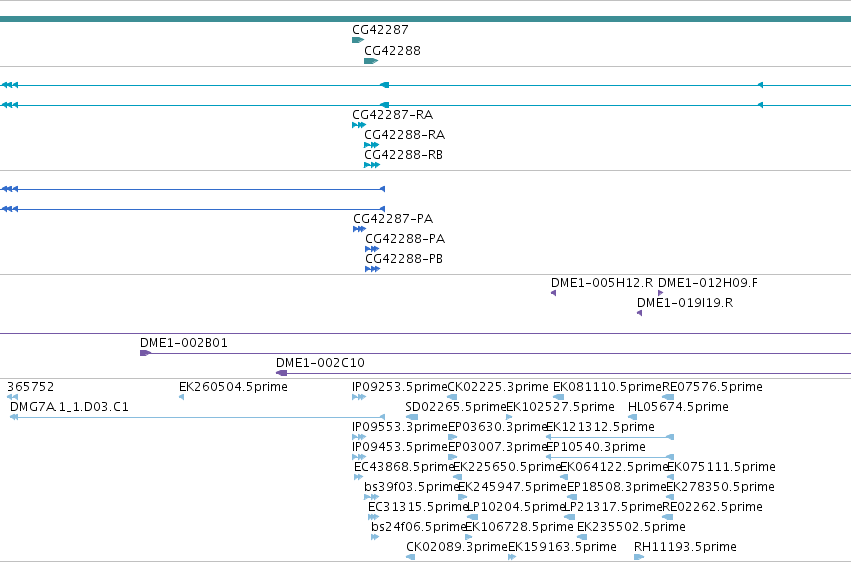Select the DME1-002C10 clone label
Screen dimensions: 851x562
point(320,363)
